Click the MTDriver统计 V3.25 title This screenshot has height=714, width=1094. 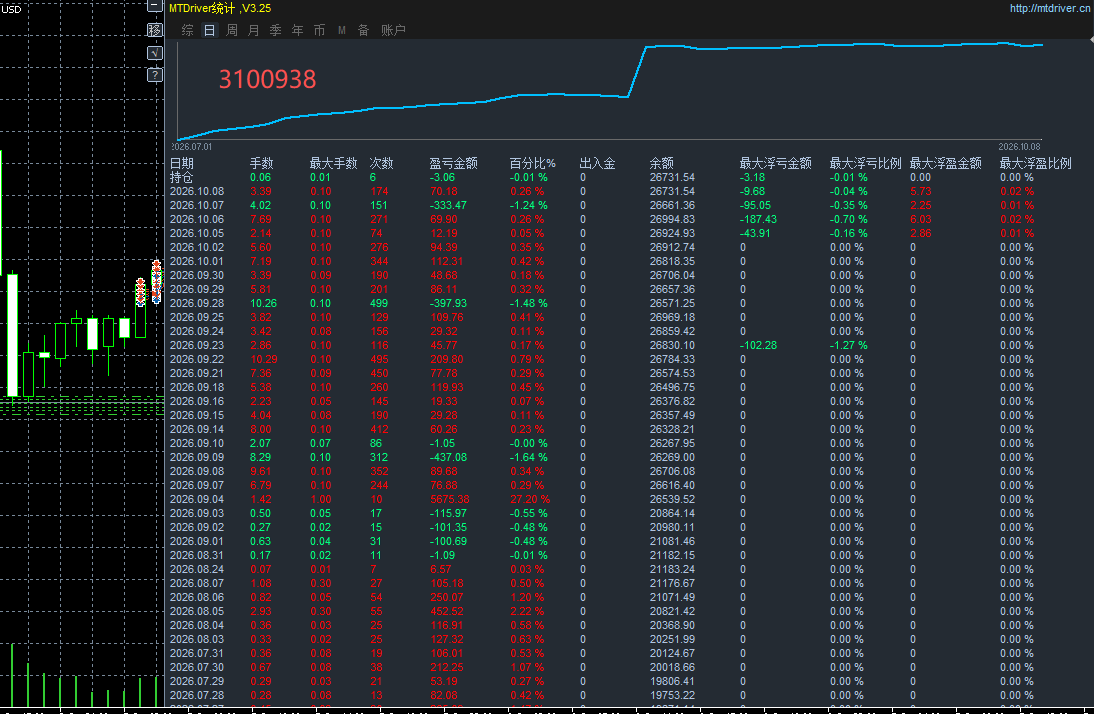(220, 8)
